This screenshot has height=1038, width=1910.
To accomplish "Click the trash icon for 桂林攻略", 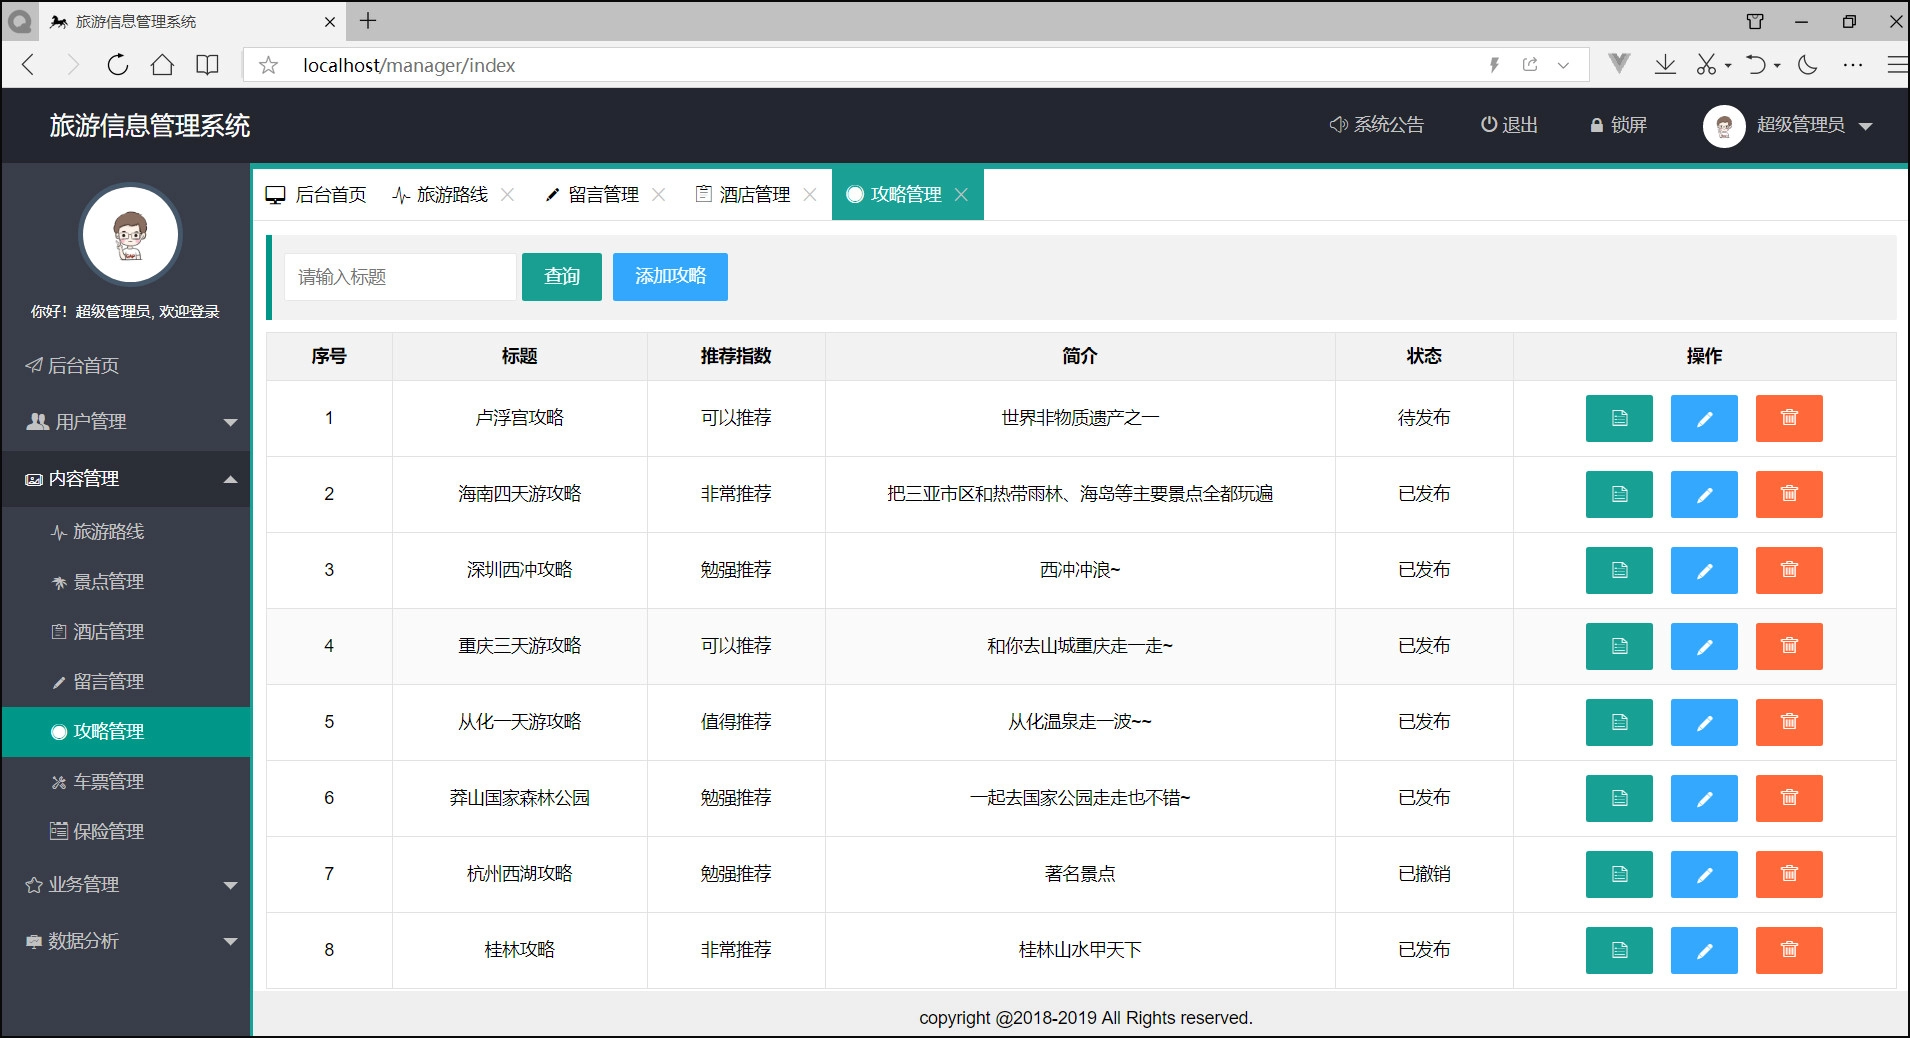I will [x=1788, y=950].
